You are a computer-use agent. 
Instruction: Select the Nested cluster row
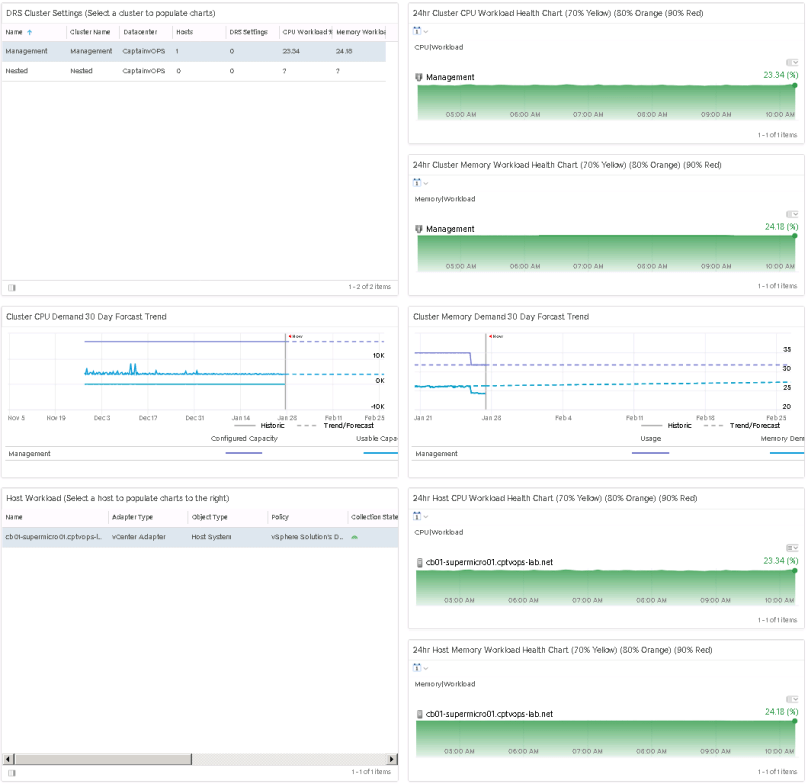pos(100,70)
